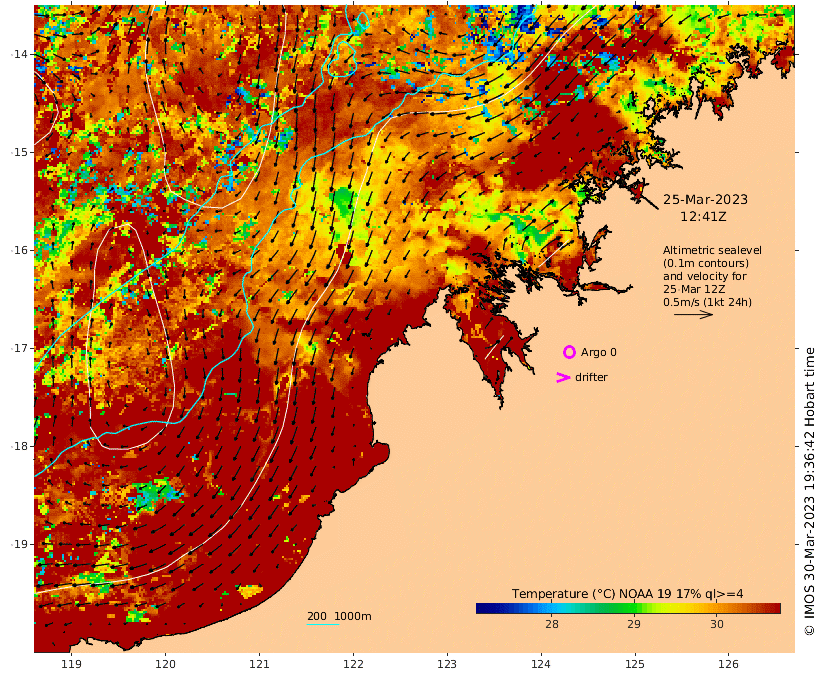The width and height of the screenshot is (820, 680).
Task: Click the colorbar tick label '30'
Action: 716,624
